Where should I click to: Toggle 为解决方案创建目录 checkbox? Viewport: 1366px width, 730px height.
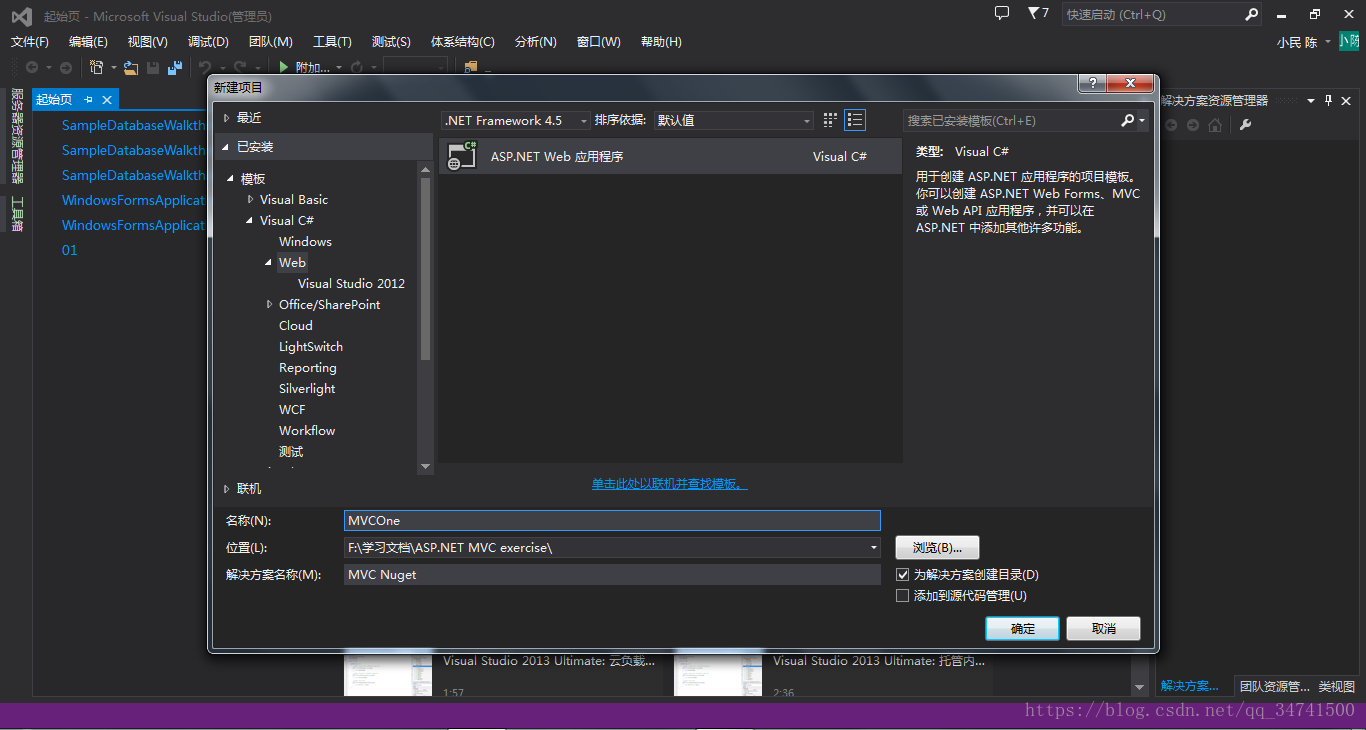pyautogui.click(x=903, y=575)
